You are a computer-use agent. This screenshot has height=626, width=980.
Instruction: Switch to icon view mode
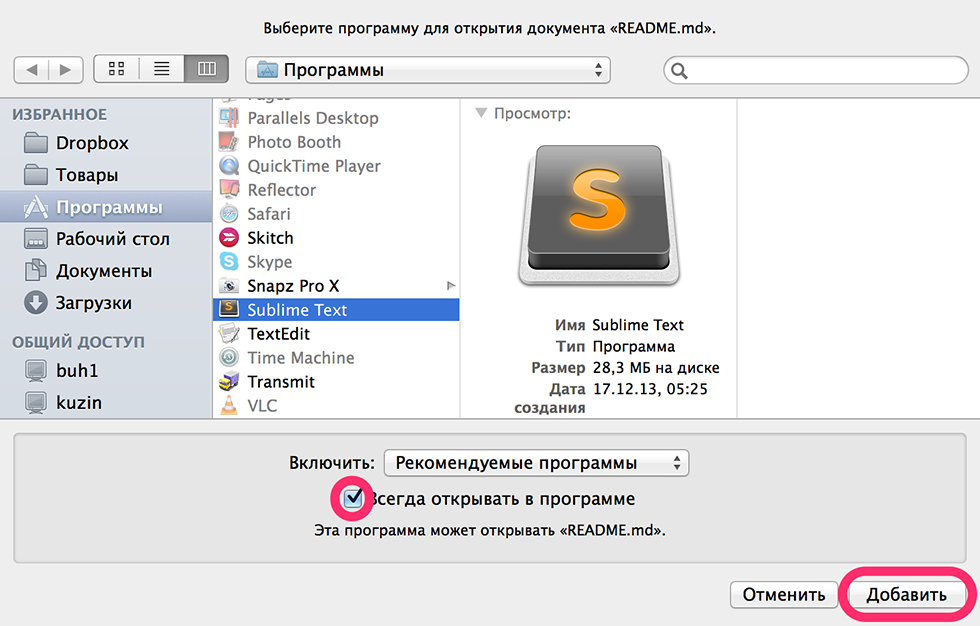pos(116,69)
